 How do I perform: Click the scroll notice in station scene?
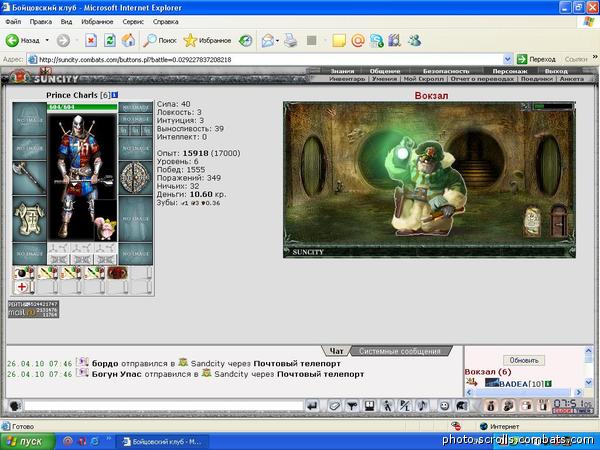pos(532,221)
